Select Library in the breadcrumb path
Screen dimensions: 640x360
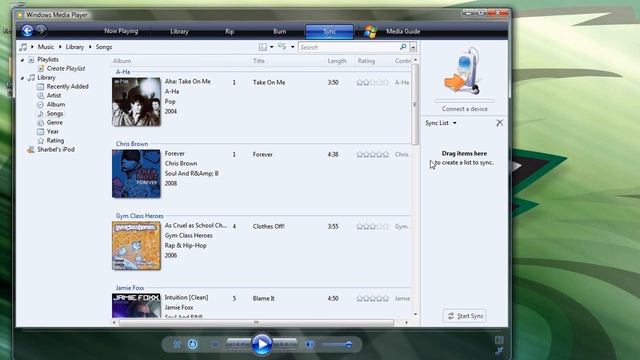point(75,47)
